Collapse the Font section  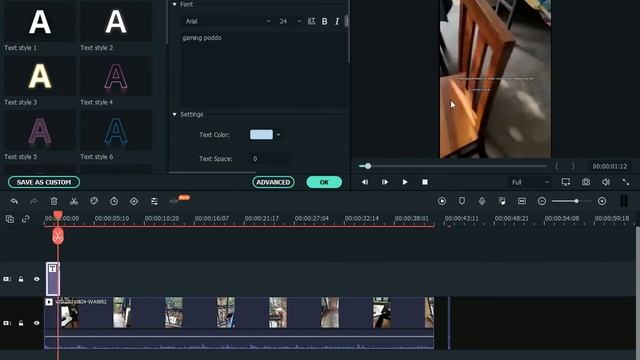tap(175, 4)
